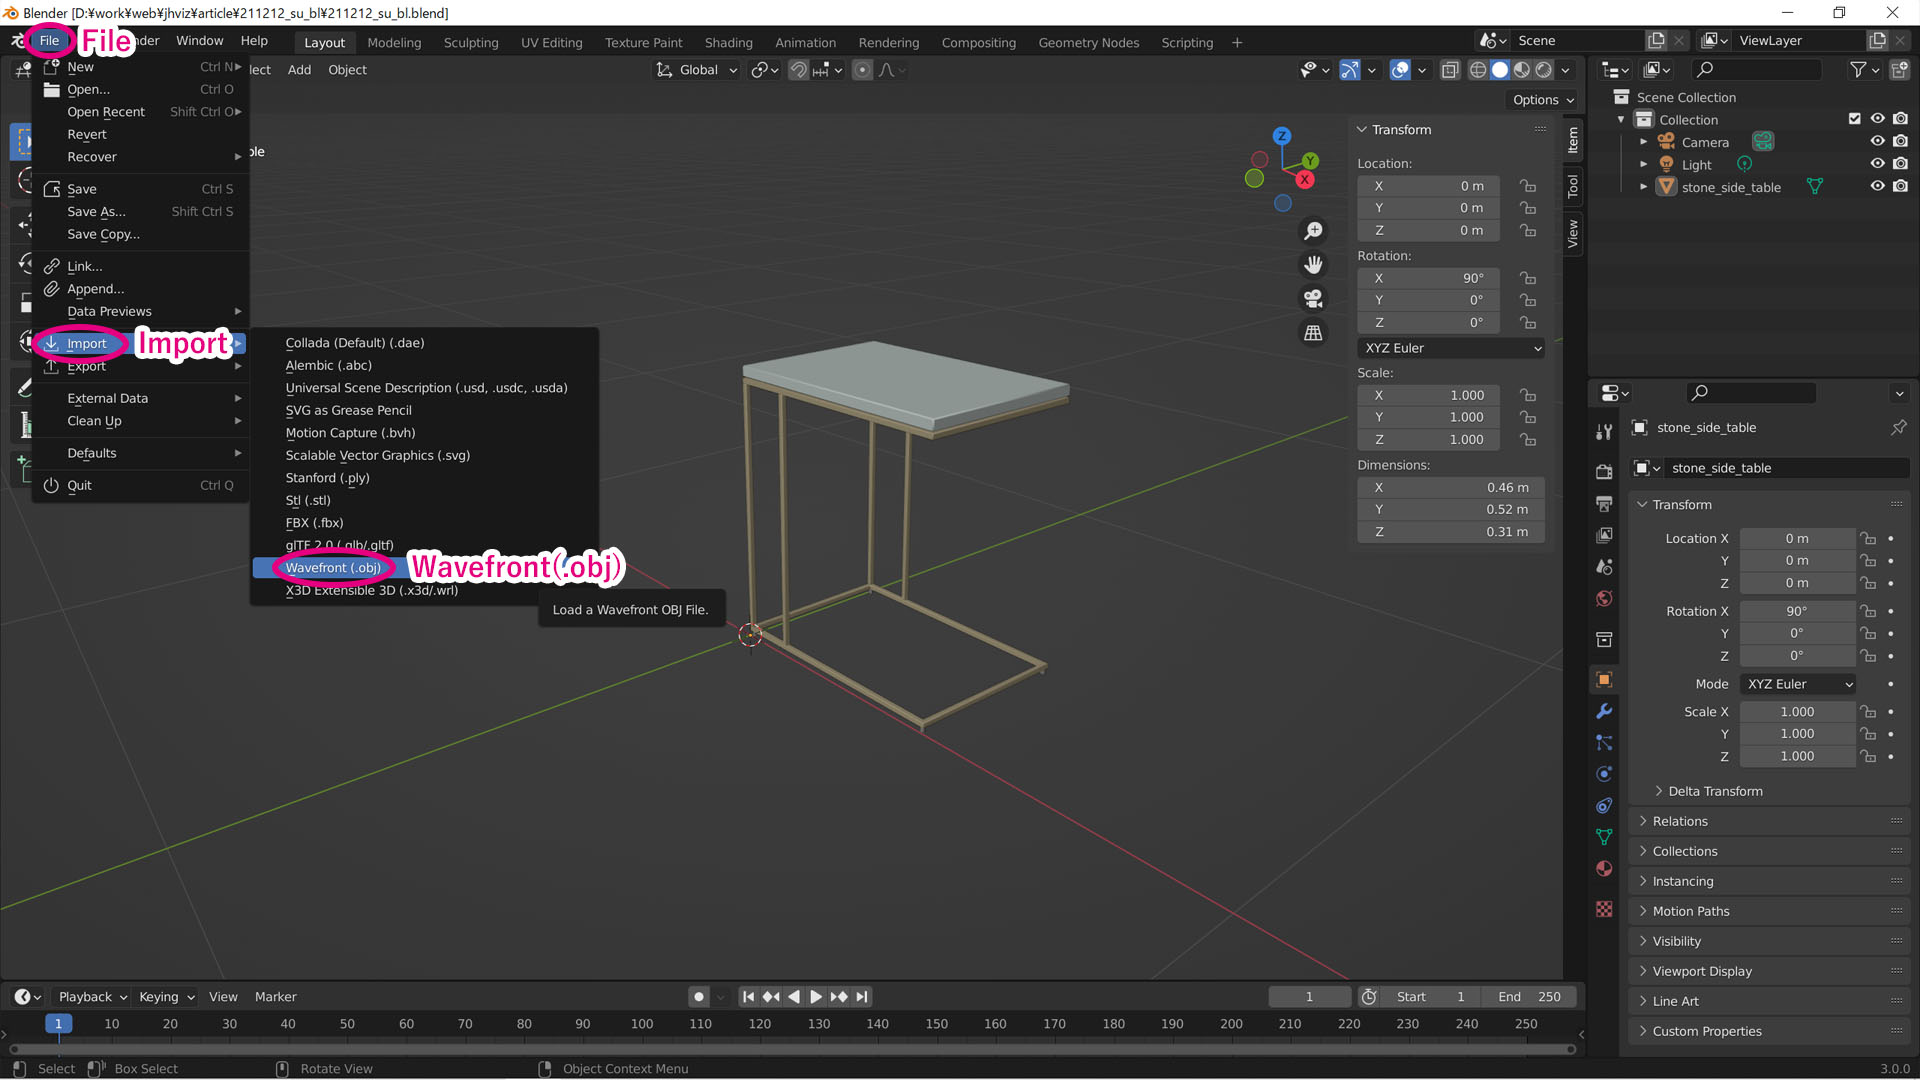Jump to the timeline end frame
1920x1080 pixels.
(x=862, y=997)
